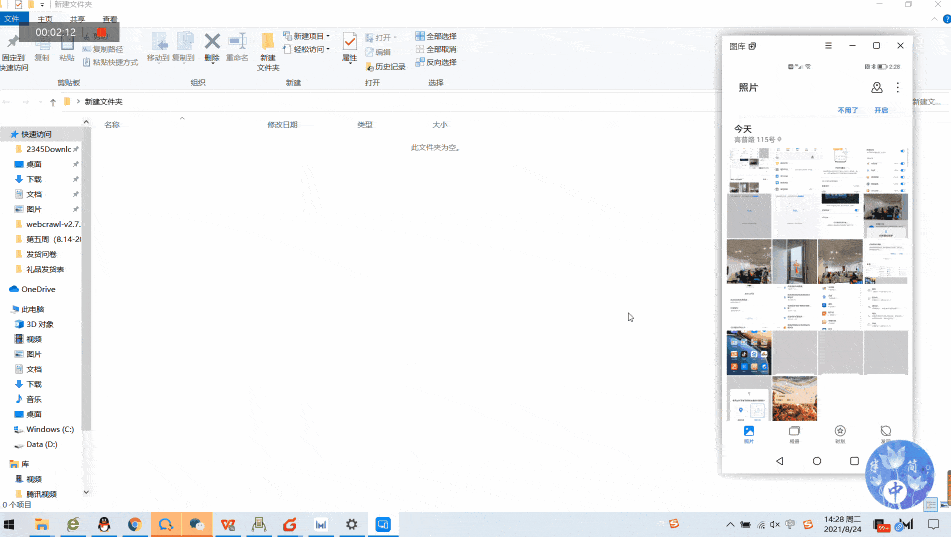Click the Sogou input tray icon
Screen dimensions: 951x537
(x=807, y=525)
